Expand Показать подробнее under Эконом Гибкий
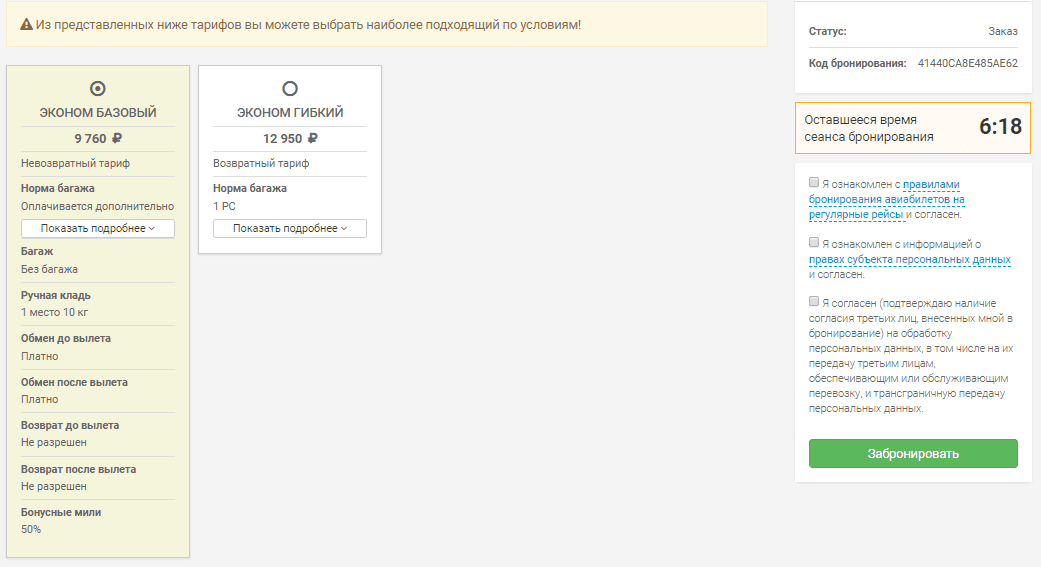This screenshot has width=1041, height=567. click(x=289, y=228)
